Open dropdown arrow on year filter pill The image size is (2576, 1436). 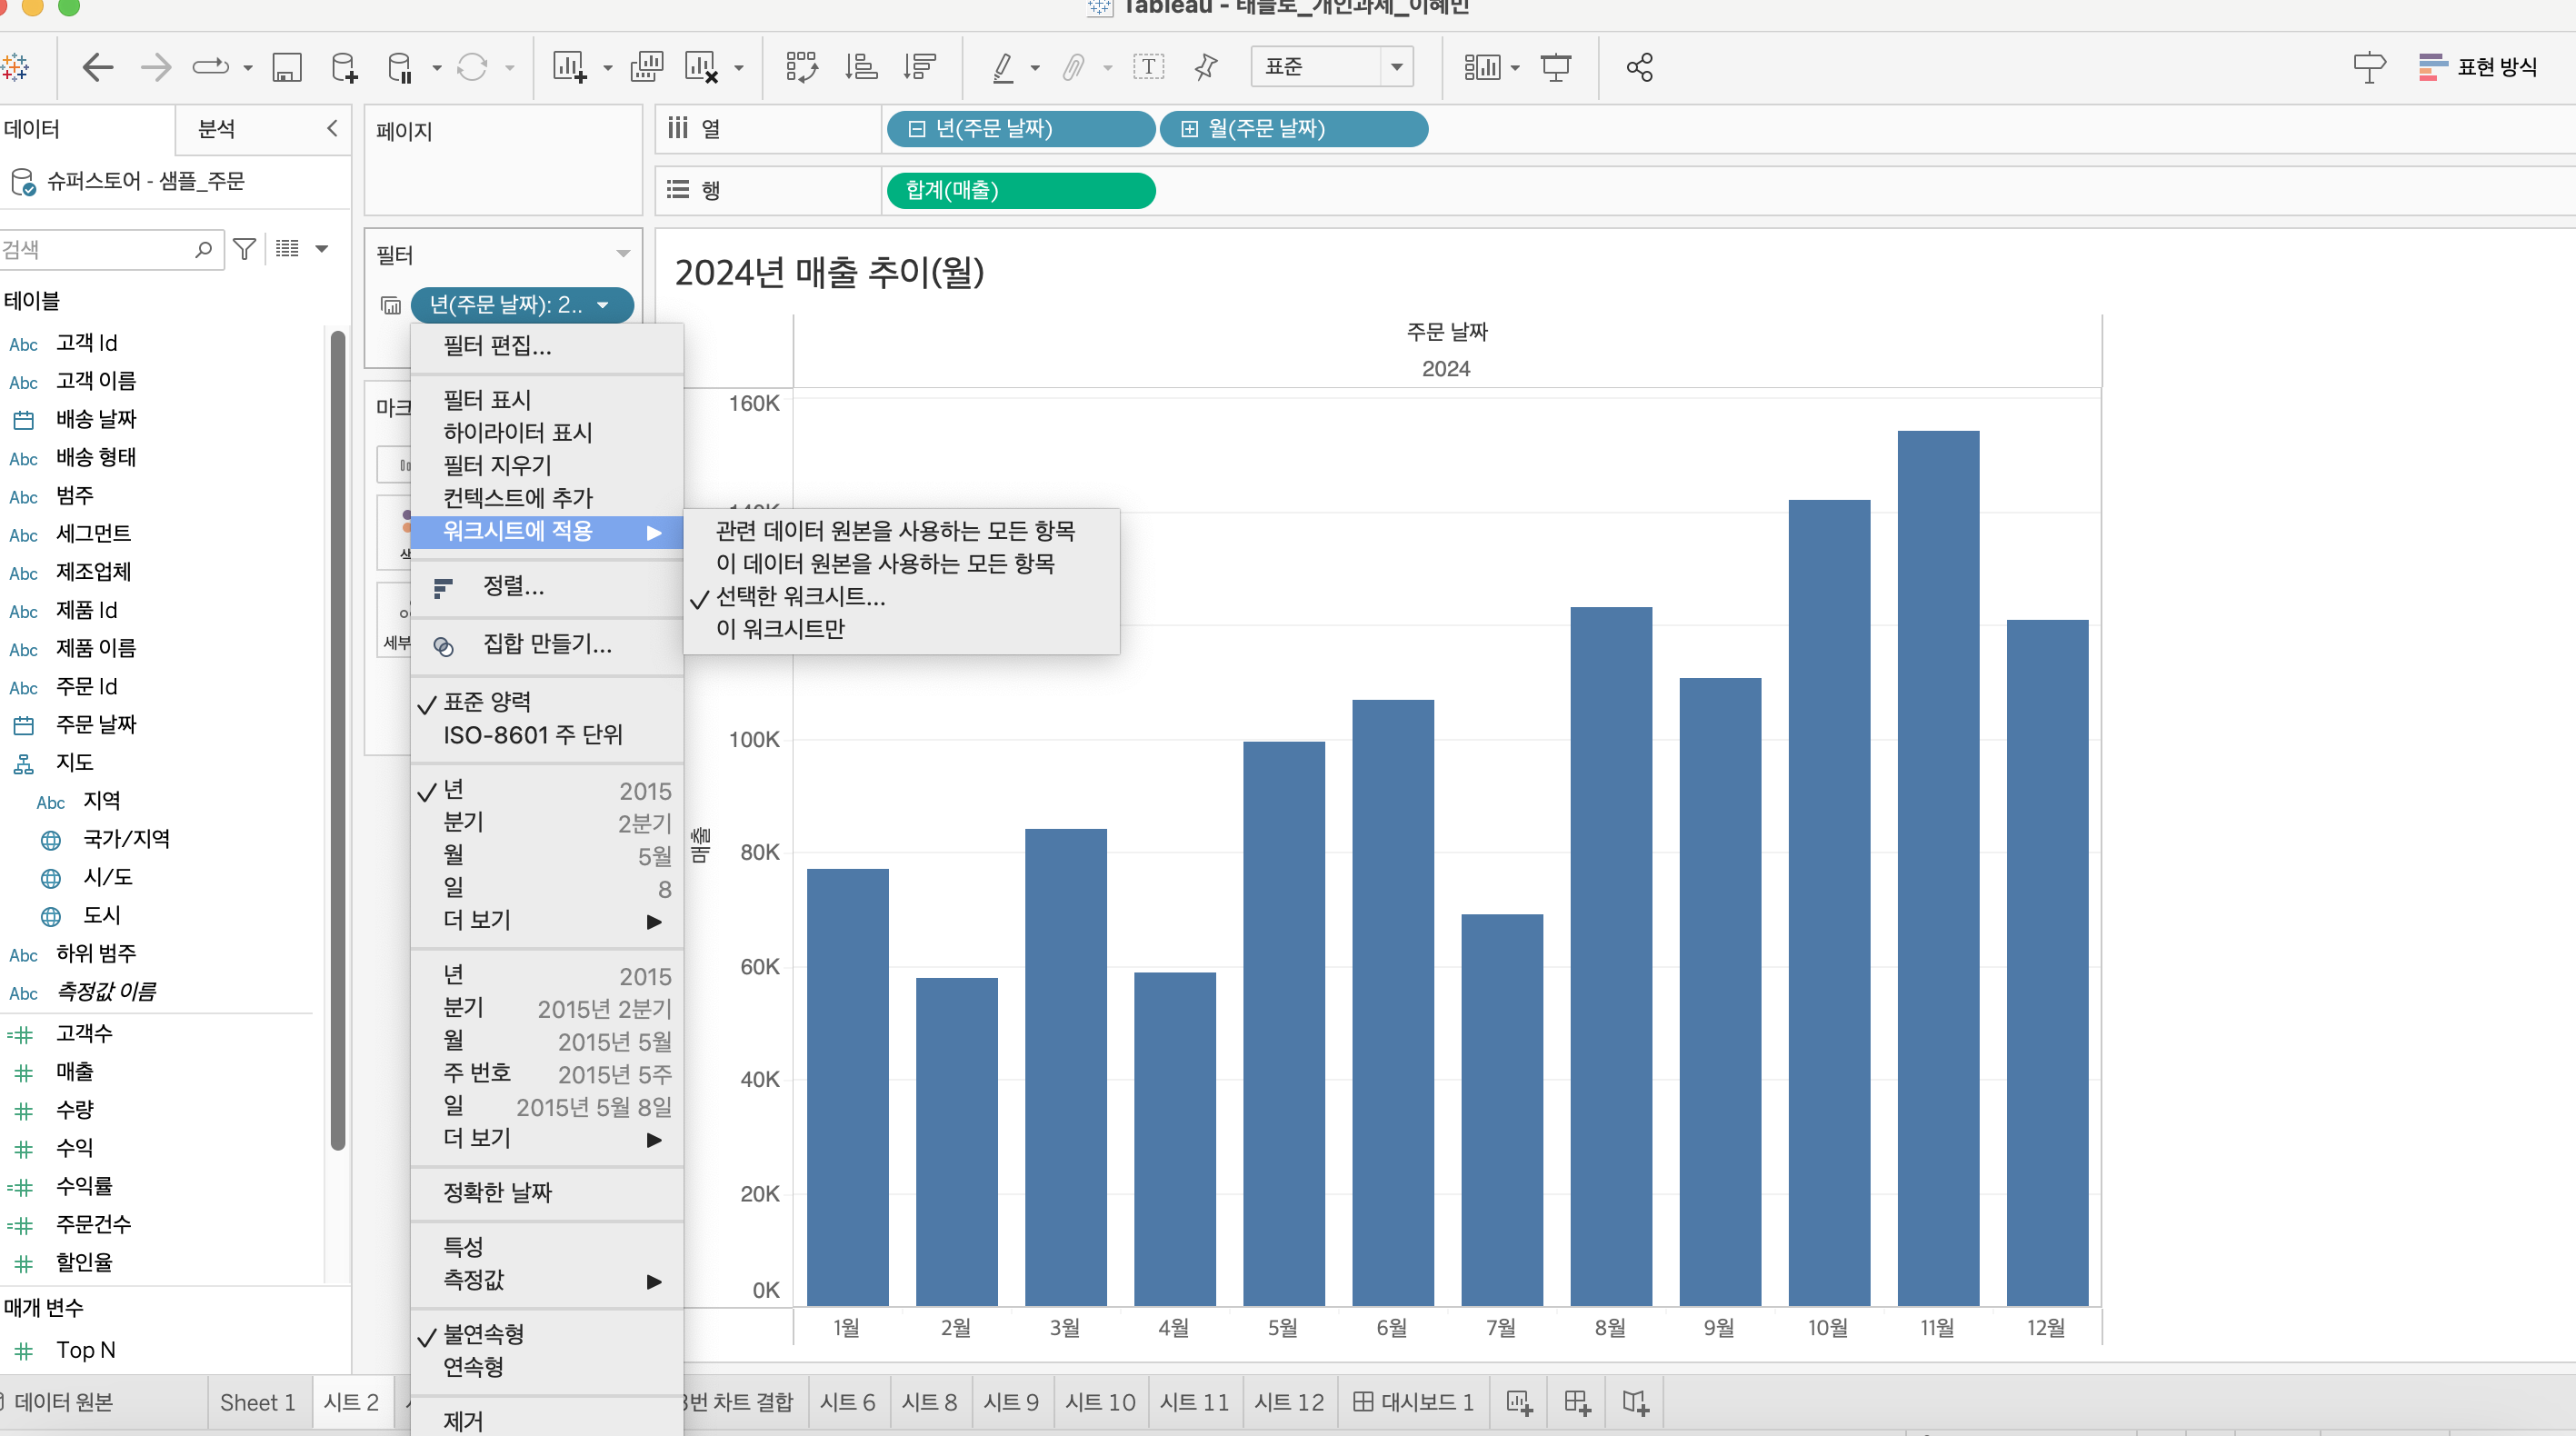point(603,305)
